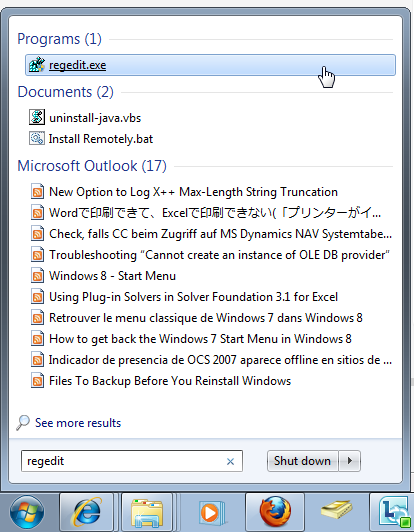Click the magnifier icon beside See more results
This screenshot has height=532, width=414.
[x=23, y=423]
